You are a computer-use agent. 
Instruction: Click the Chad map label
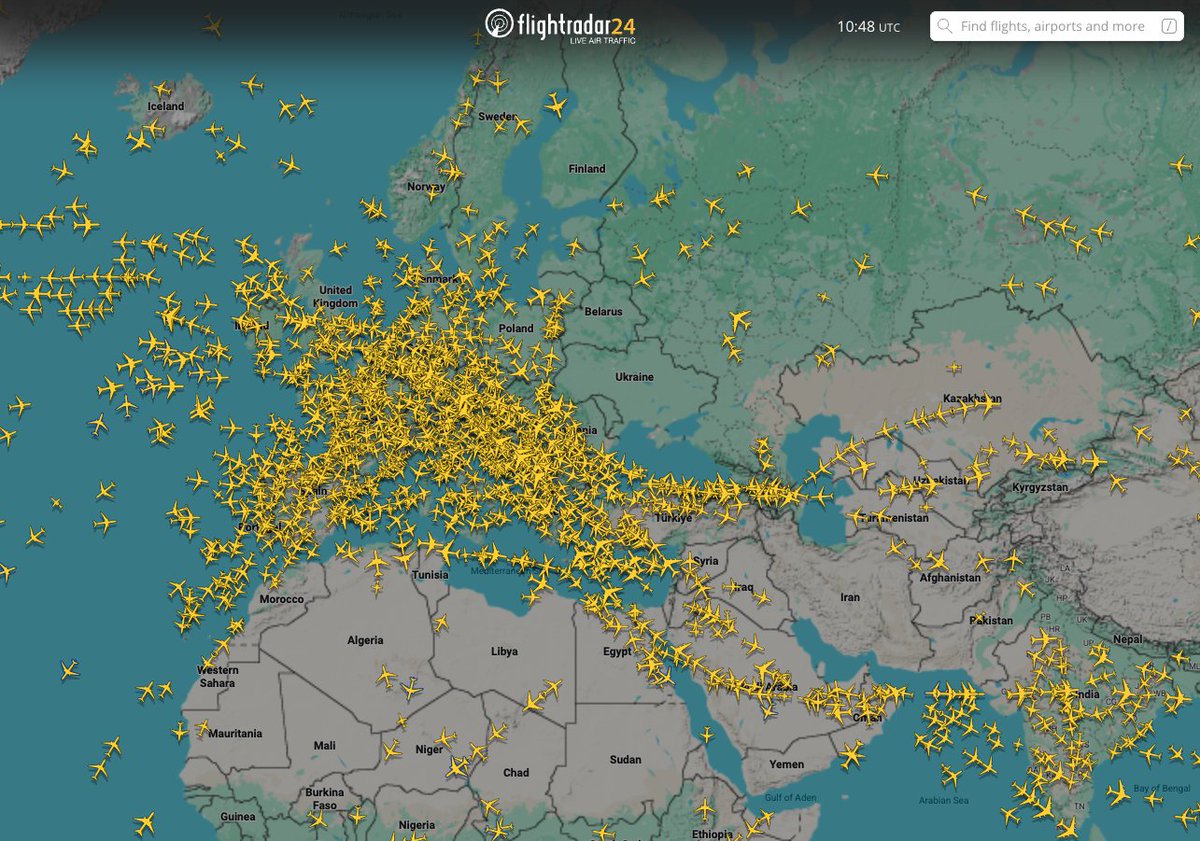tap(516, 772)
